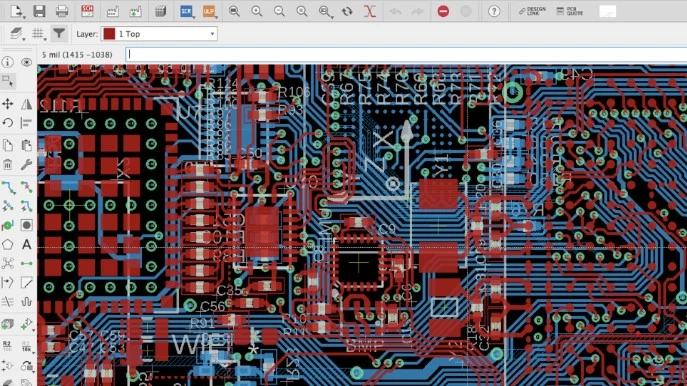Click the Refresh arrows icon
Screen dimensions: 687x386
pyautogui.click(x=347, y=11)
